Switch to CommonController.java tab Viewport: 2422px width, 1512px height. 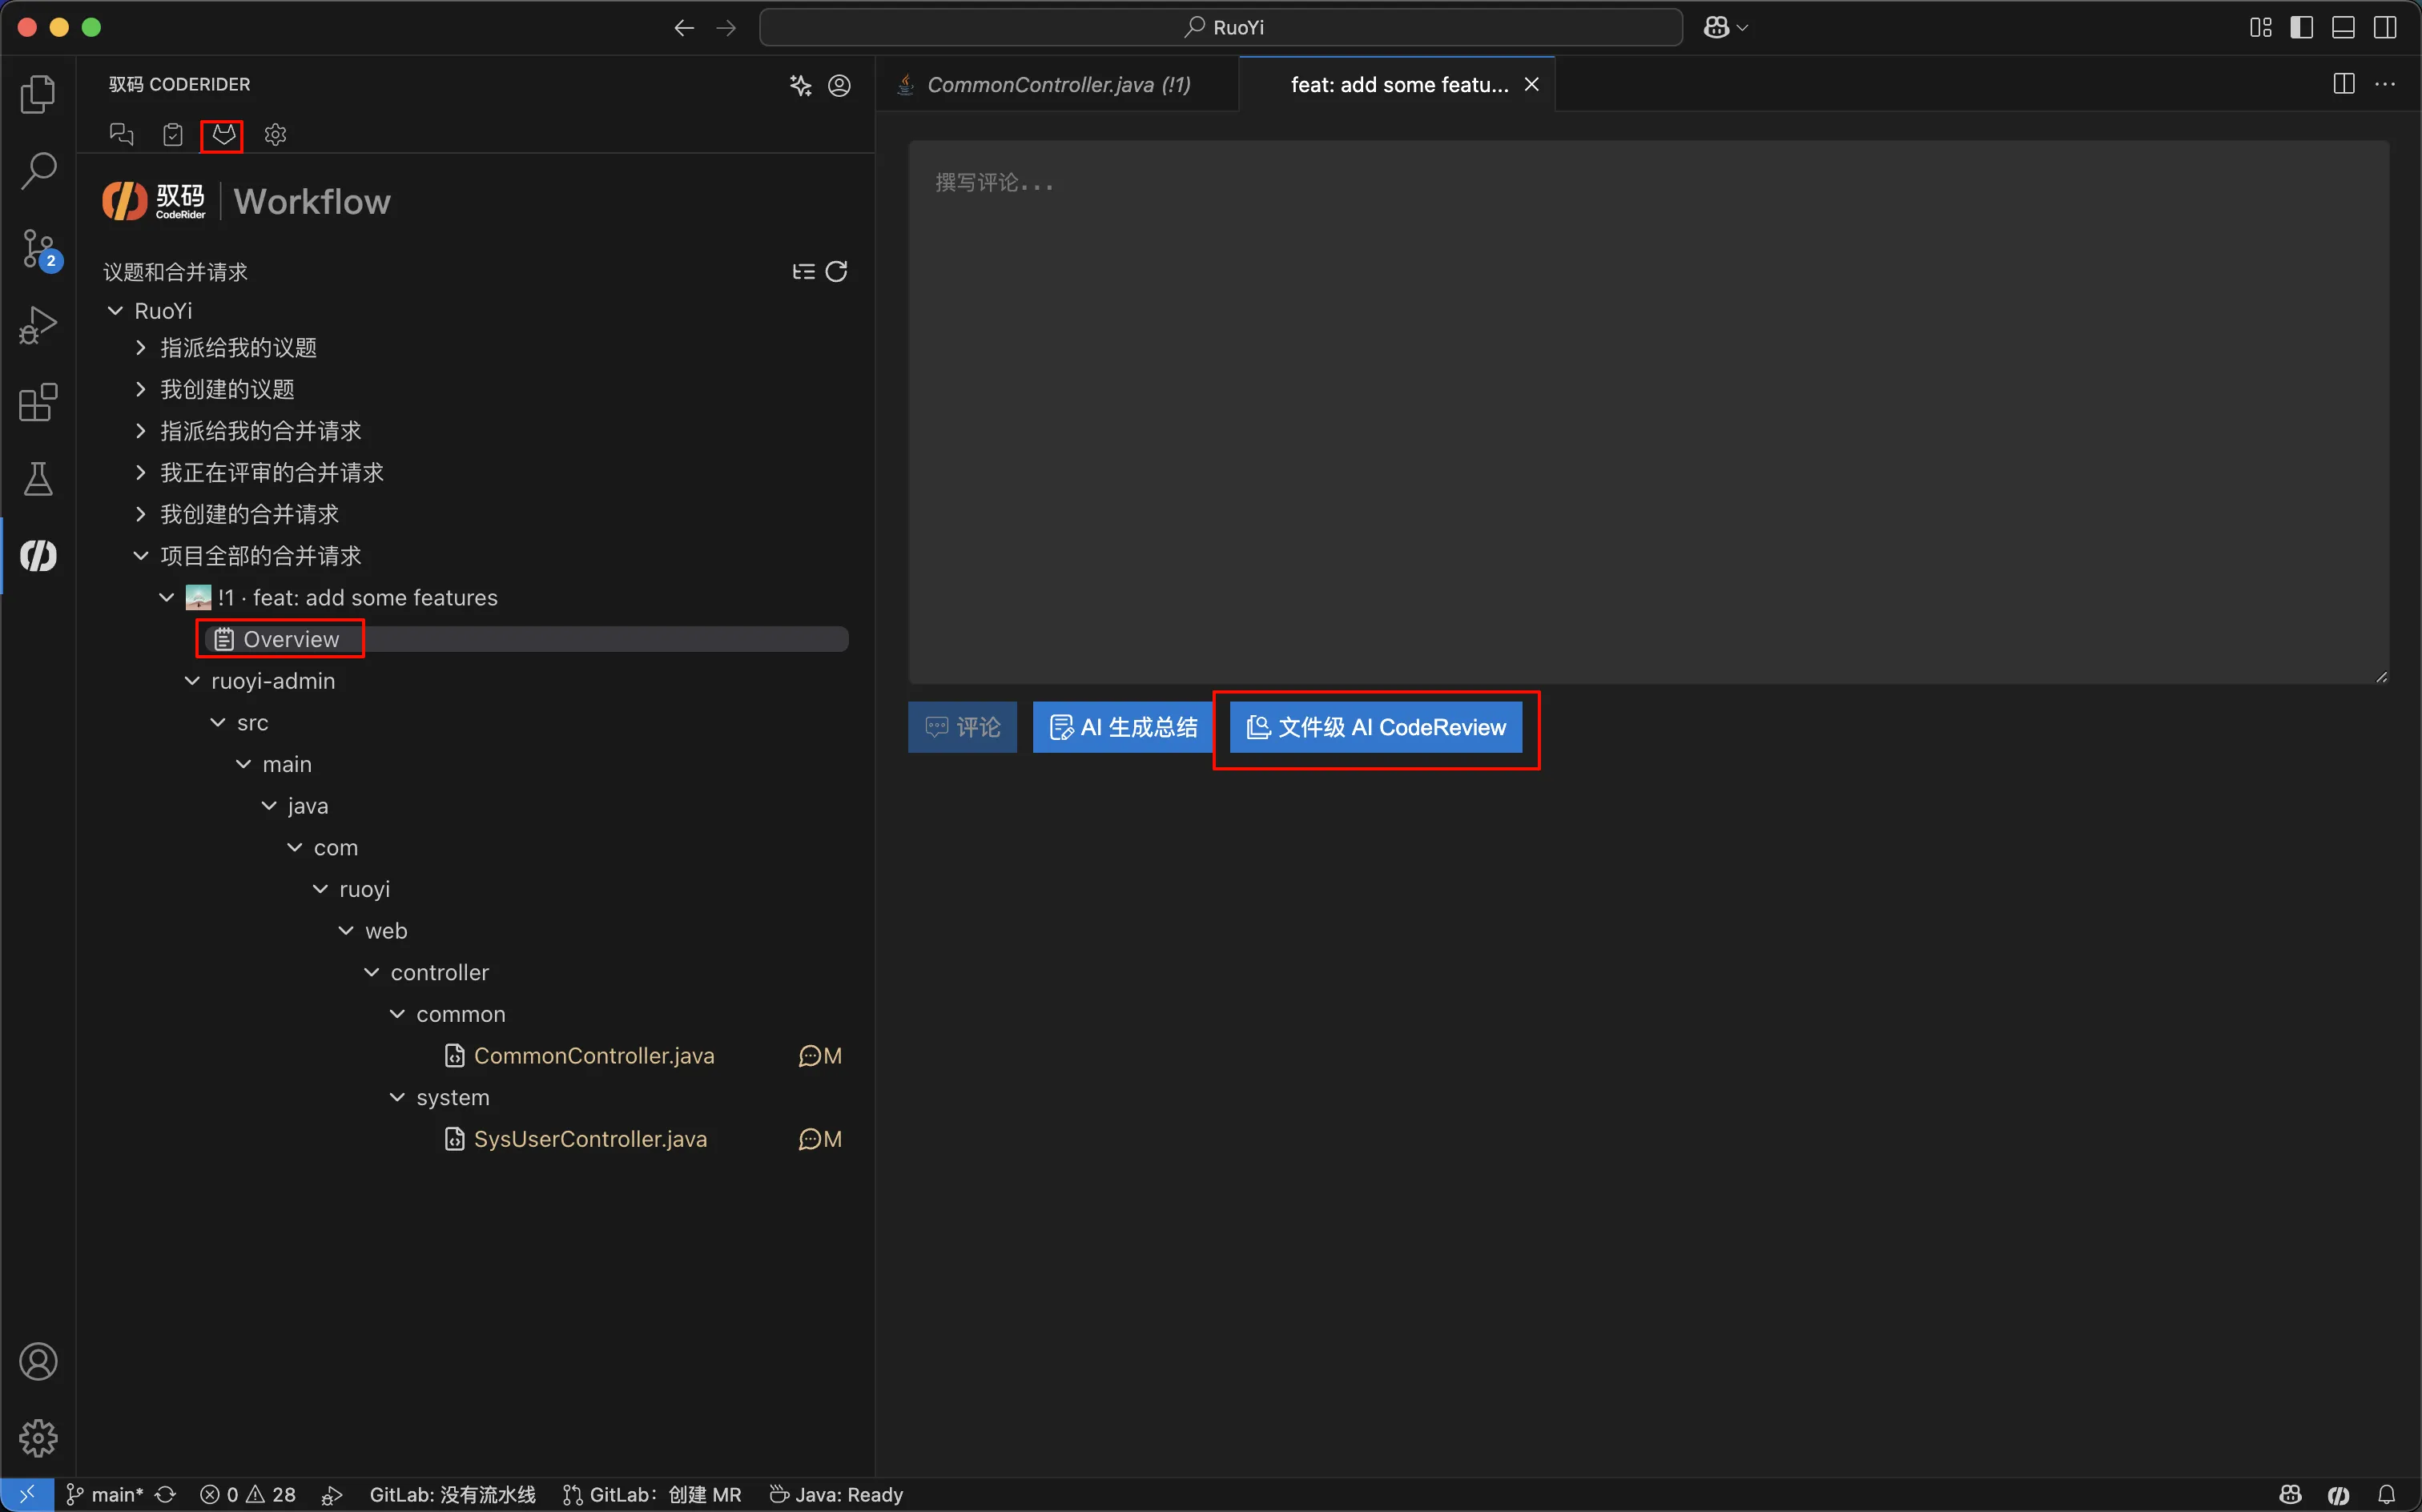pyautogui.click(x=1057, y=85)
